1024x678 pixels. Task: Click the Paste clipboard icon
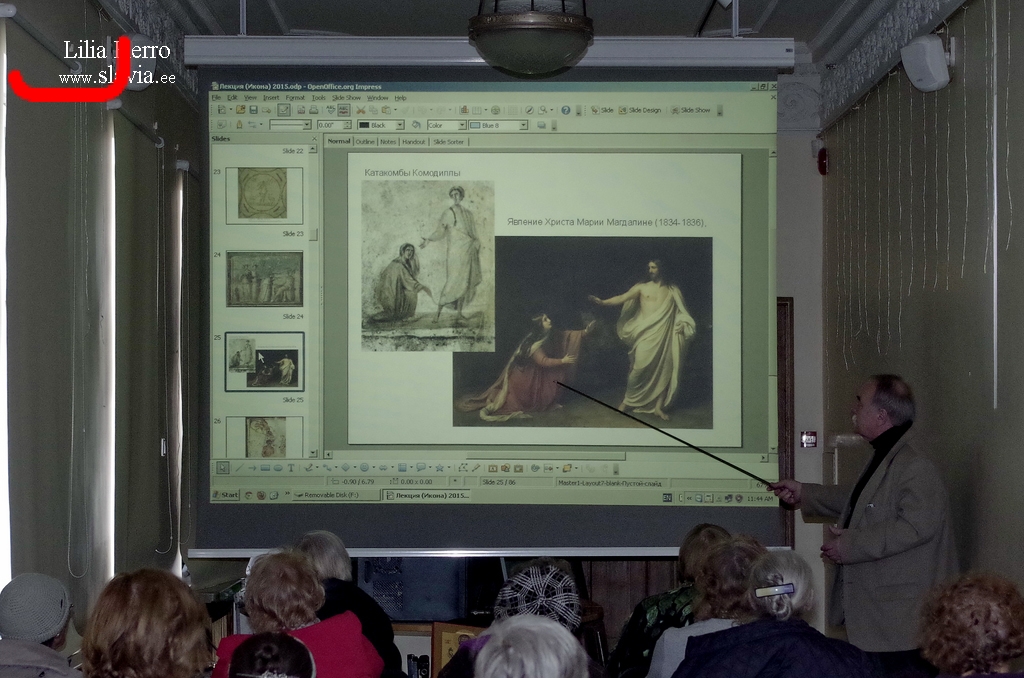click(x=386, y=110)
